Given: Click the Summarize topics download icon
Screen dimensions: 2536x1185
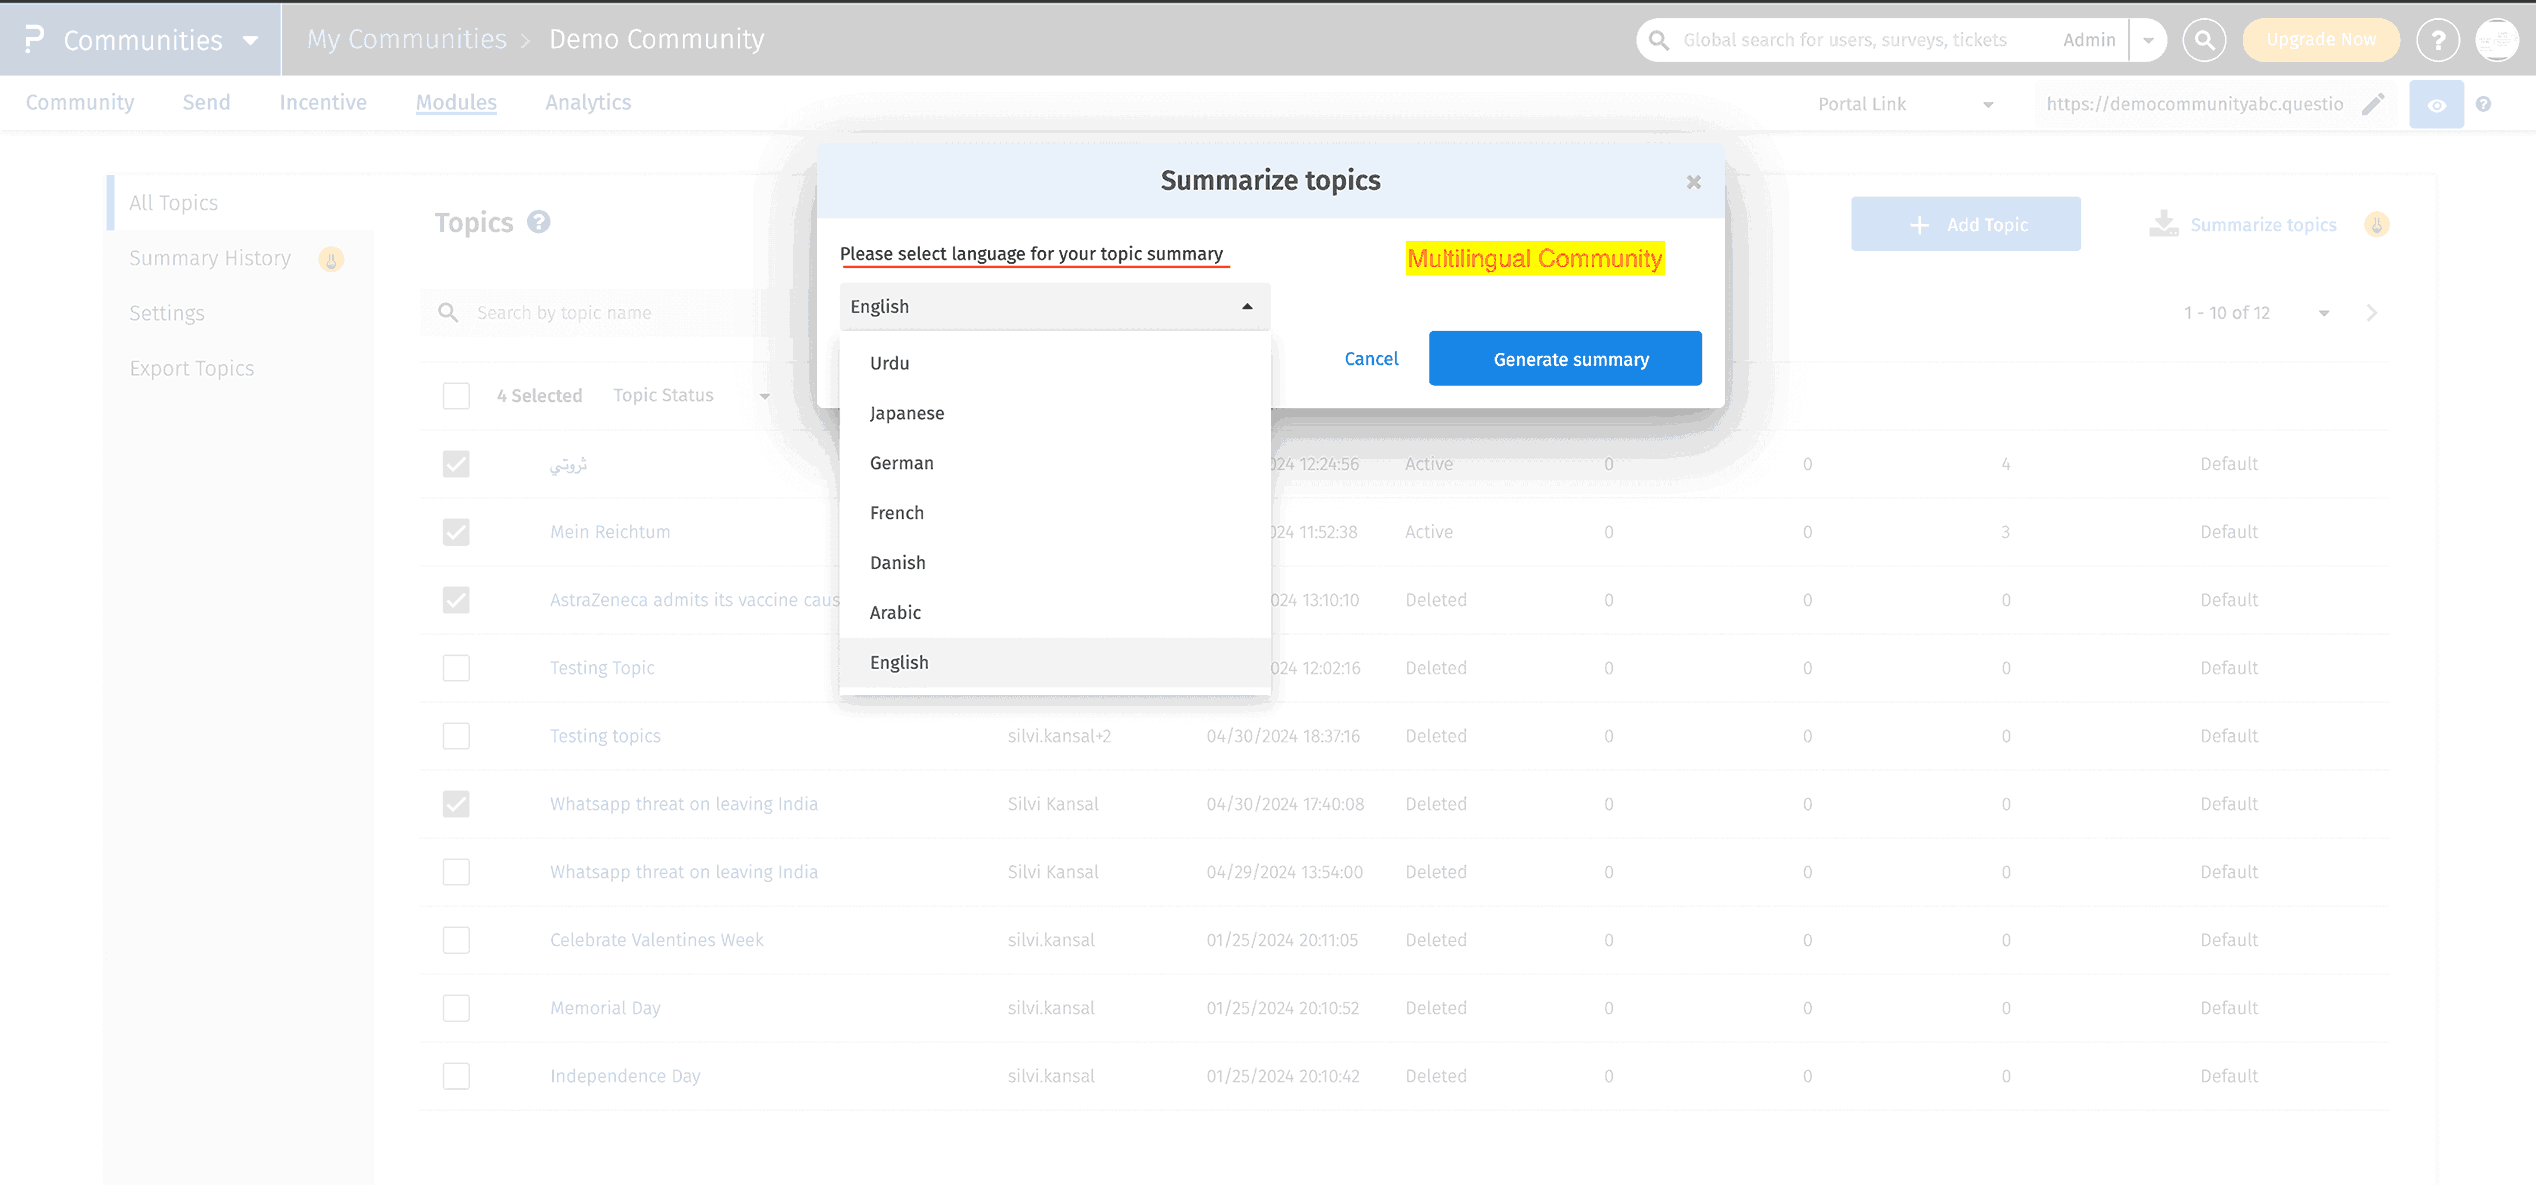Looking at the screenshot, I should (x=2164, y=224).
